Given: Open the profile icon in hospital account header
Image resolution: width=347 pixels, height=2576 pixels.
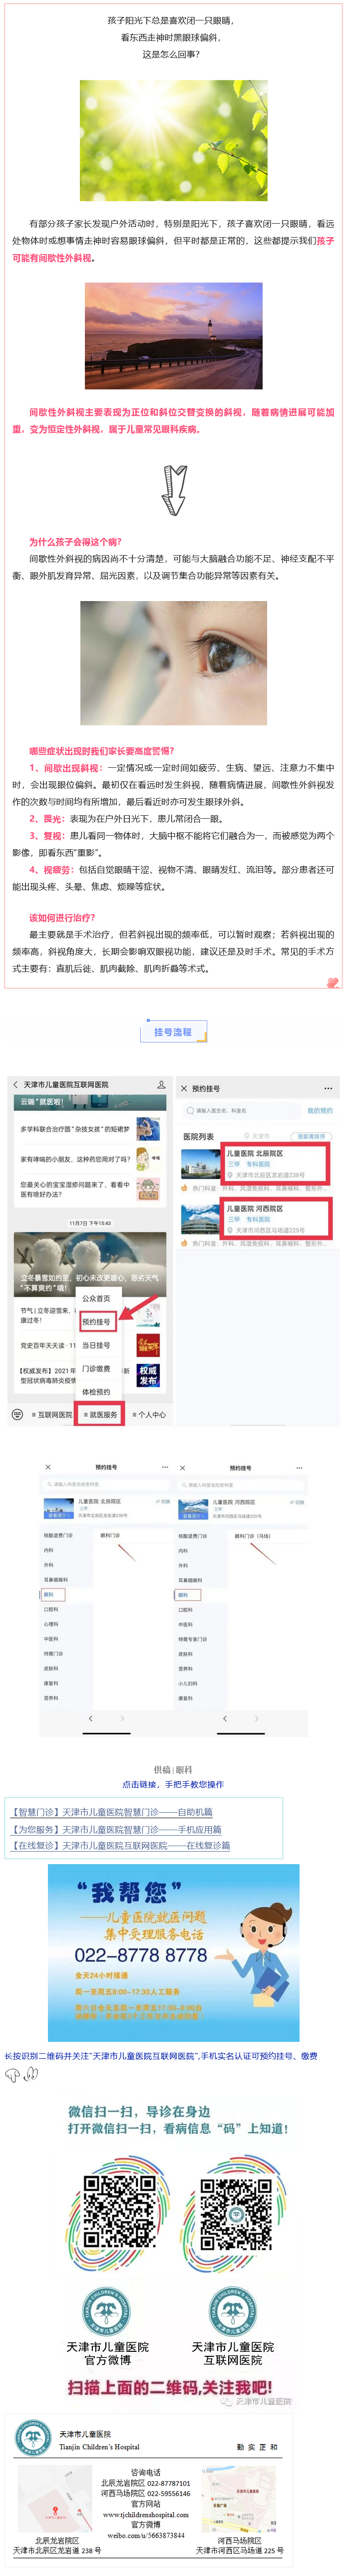Looking at the screenshot, I should 161,1084.
